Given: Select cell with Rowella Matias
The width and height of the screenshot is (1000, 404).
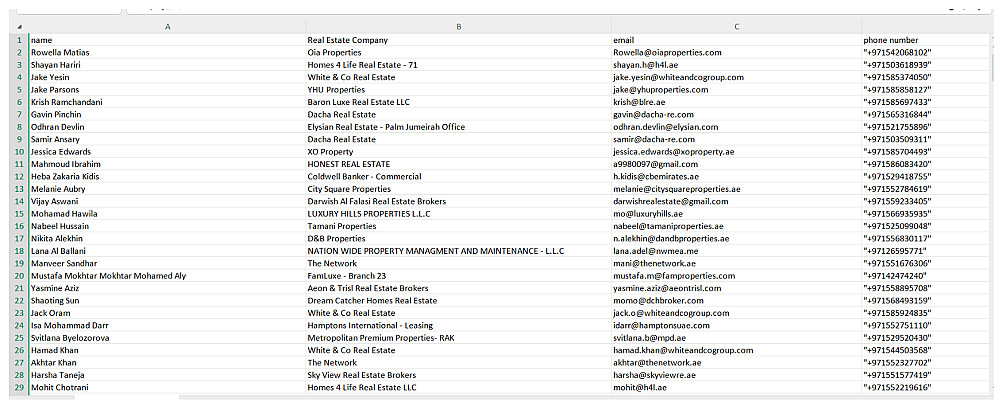Looking at the screenshot, I should [167, 52].
